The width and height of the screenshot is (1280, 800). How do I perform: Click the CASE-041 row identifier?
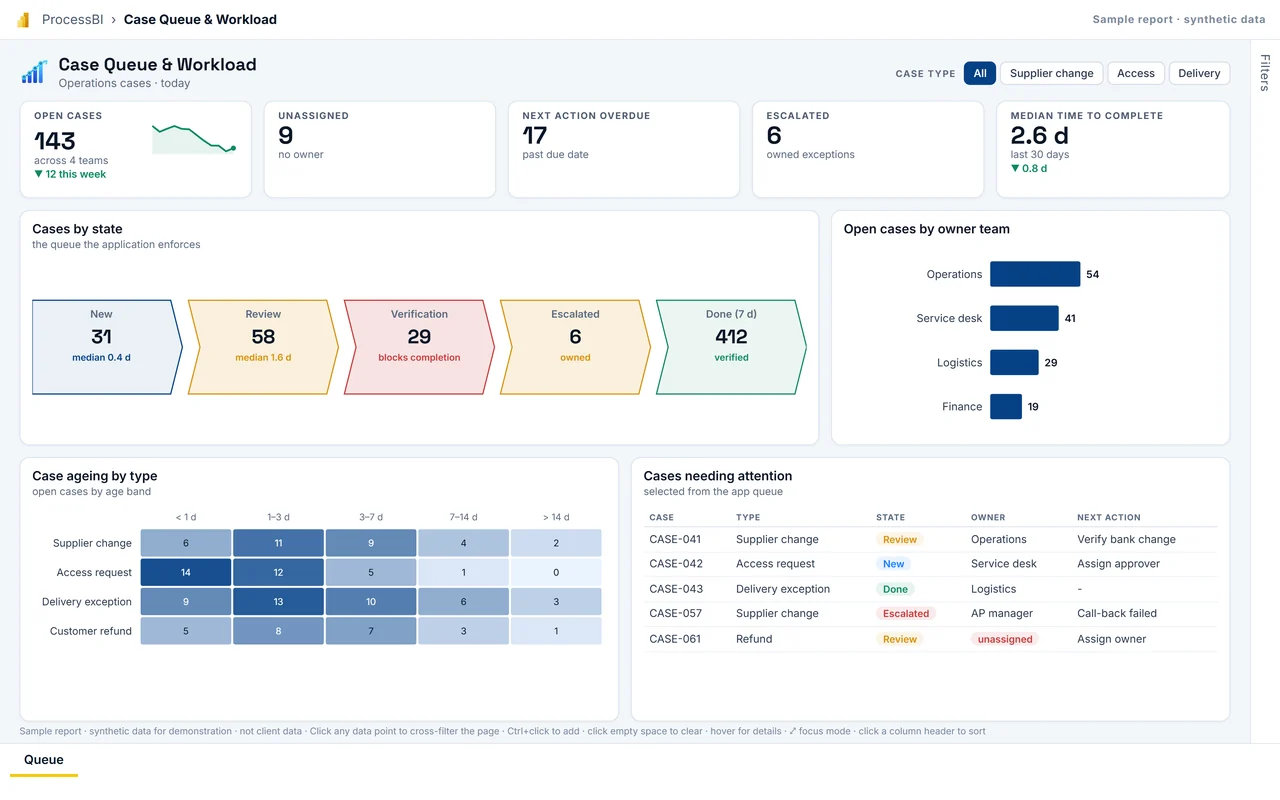tap(676, 539)
